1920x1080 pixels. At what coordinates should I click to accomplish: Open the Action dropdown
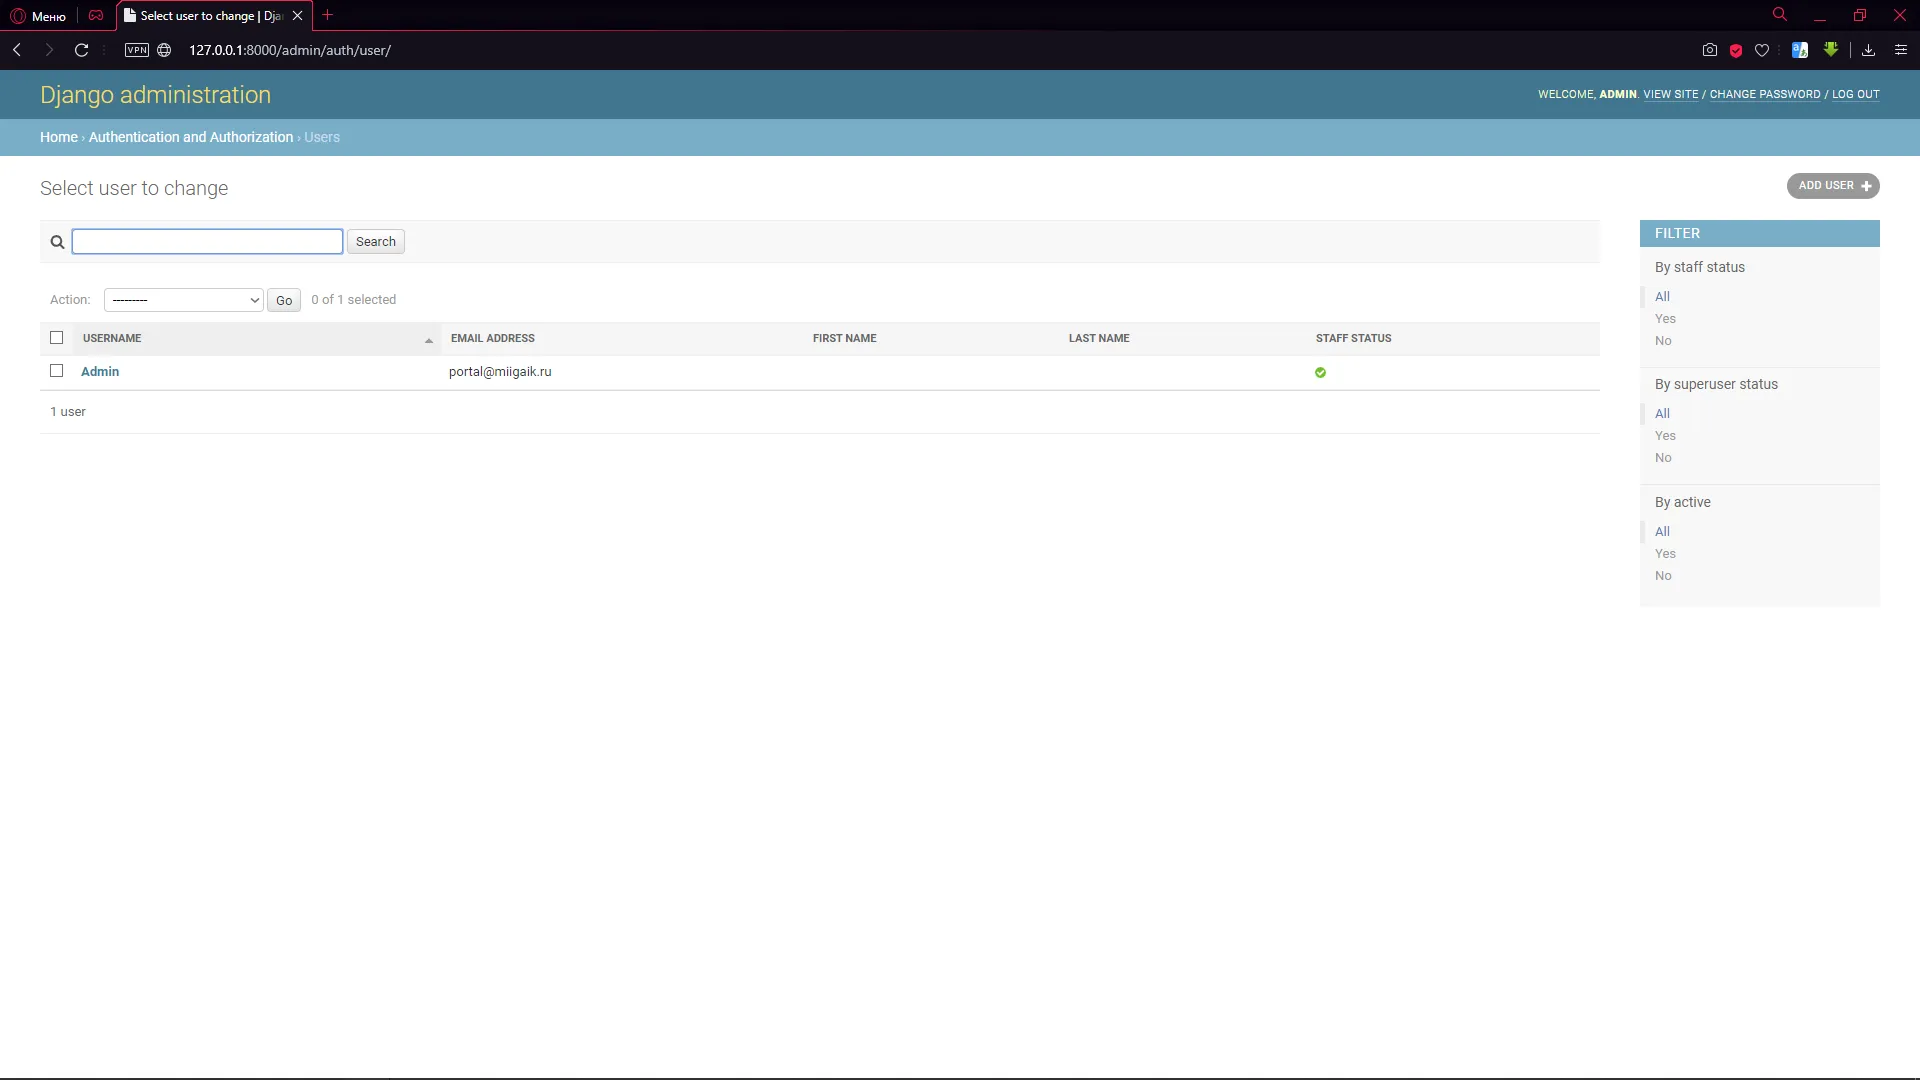point(184,300)
